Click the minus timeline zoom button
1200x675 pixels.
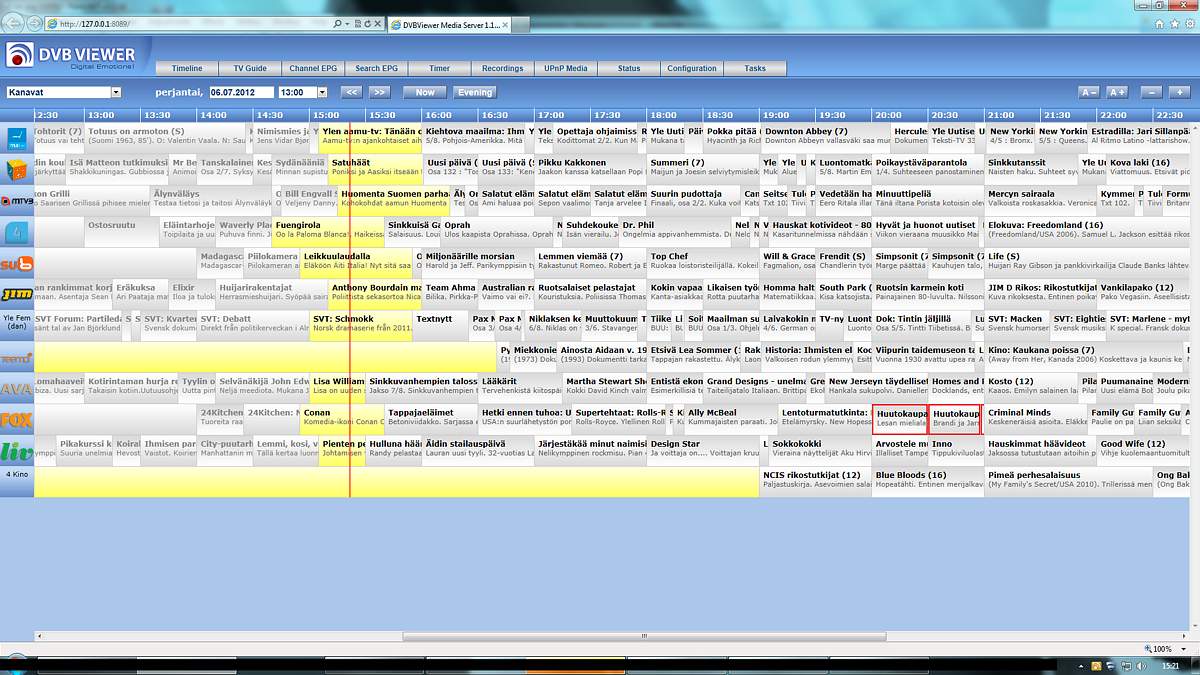[x=1153, y=92]
